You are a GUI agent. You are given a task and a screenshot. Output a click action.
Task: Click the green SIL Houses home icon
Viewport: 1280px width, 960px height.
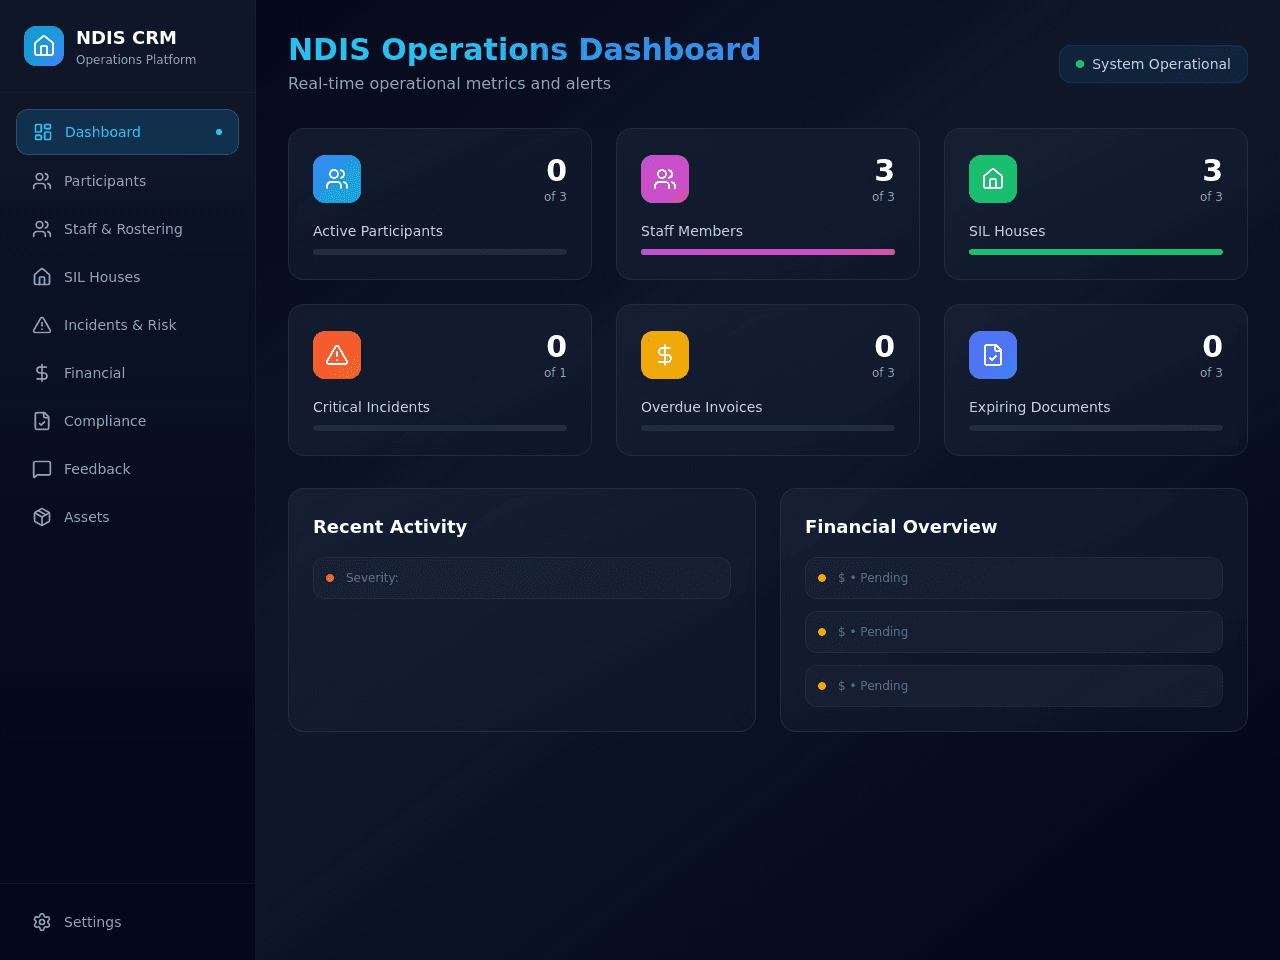[993, 179]
